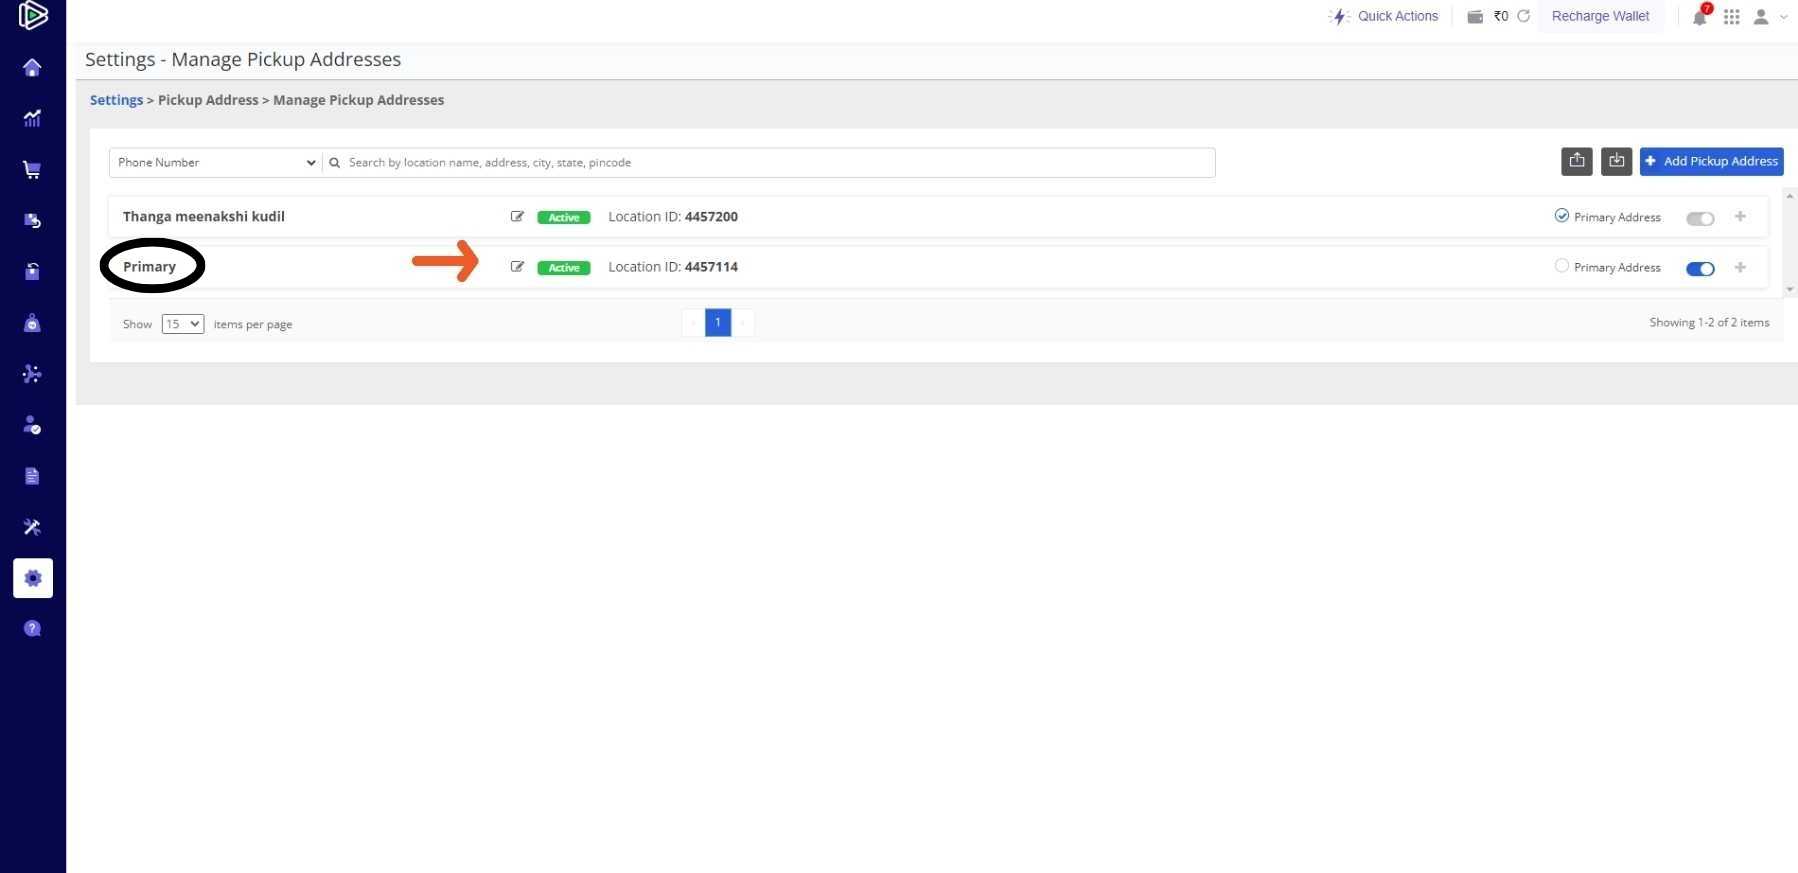Click the next page arrow

pos(743,322)
